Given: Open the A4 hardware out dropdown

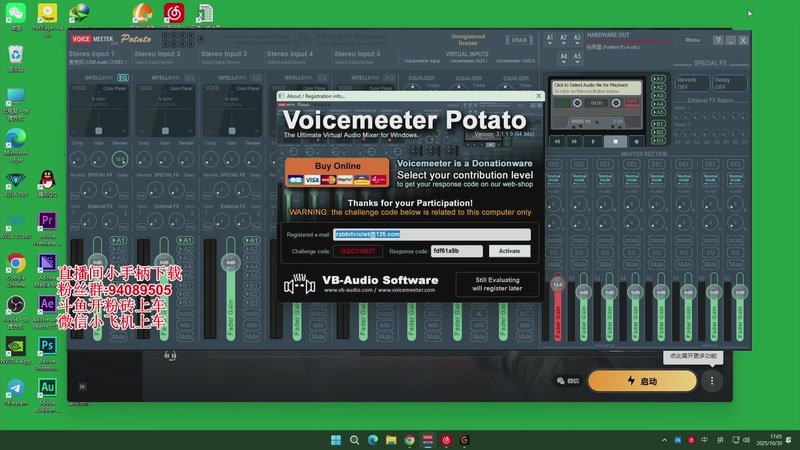Looking at the screenshot, I should coord(563,58).
